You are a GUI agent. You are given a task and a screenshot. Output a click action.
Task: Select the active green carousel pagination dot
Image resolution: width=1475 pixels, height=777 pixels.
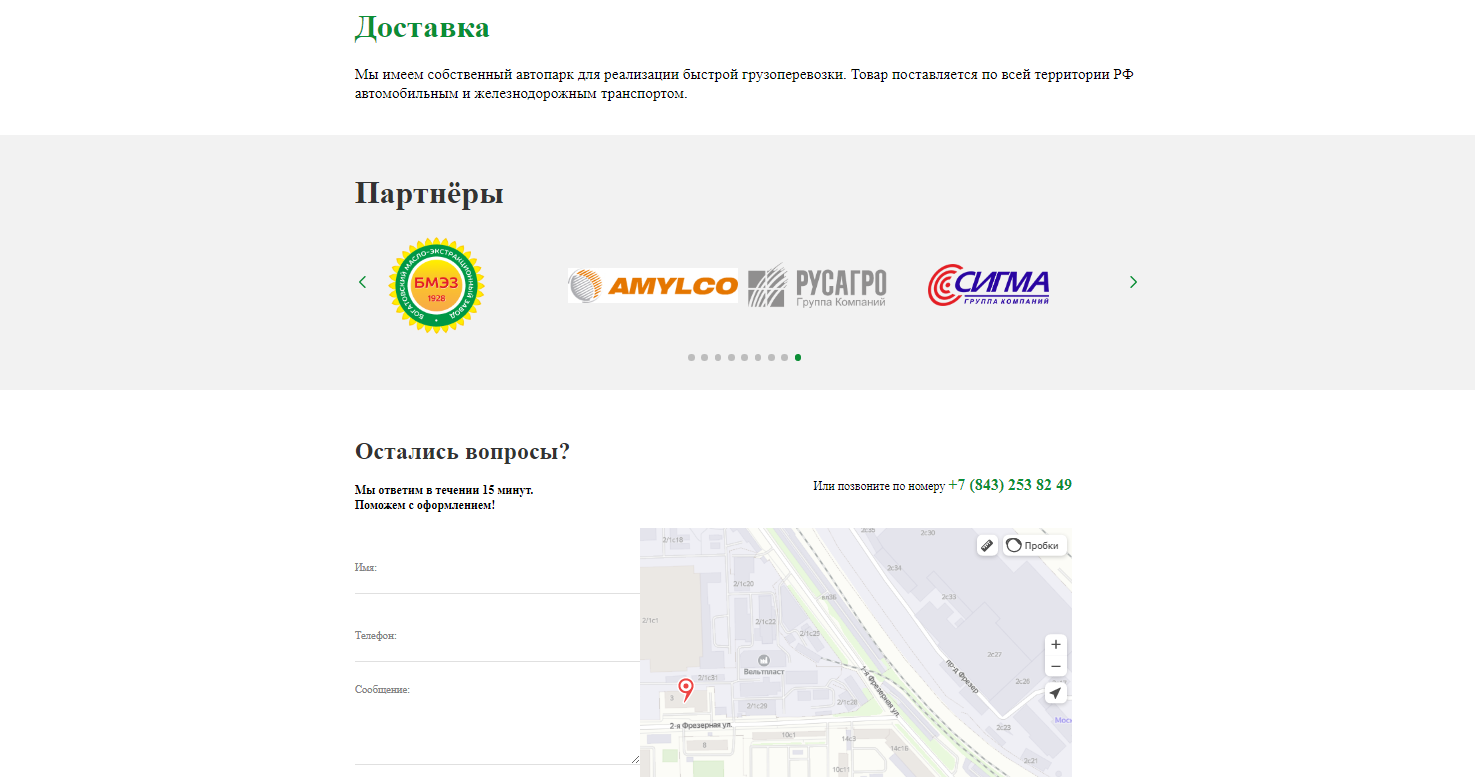pos(798,357)
